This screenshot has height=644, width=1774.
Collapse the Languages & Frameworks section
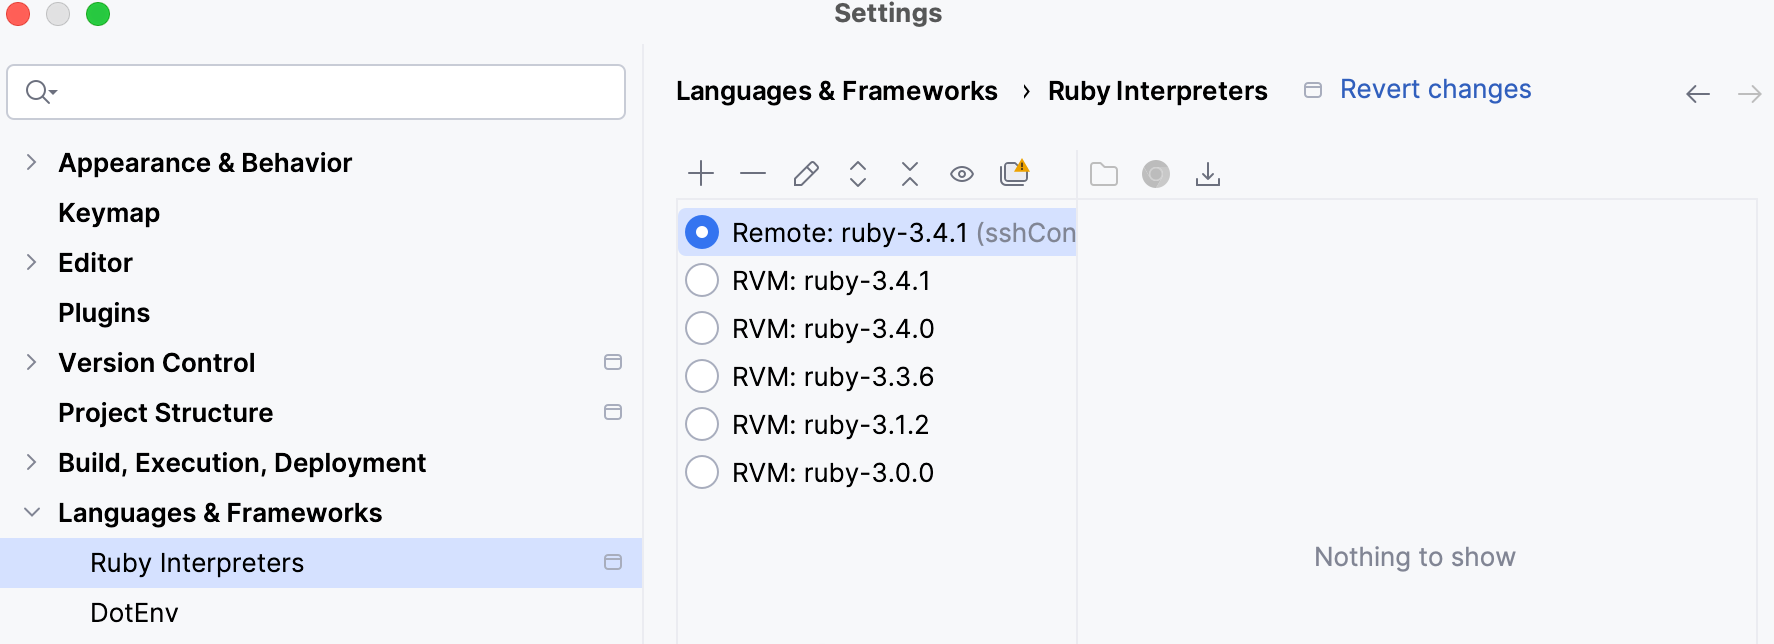click(x=31, y=512)
